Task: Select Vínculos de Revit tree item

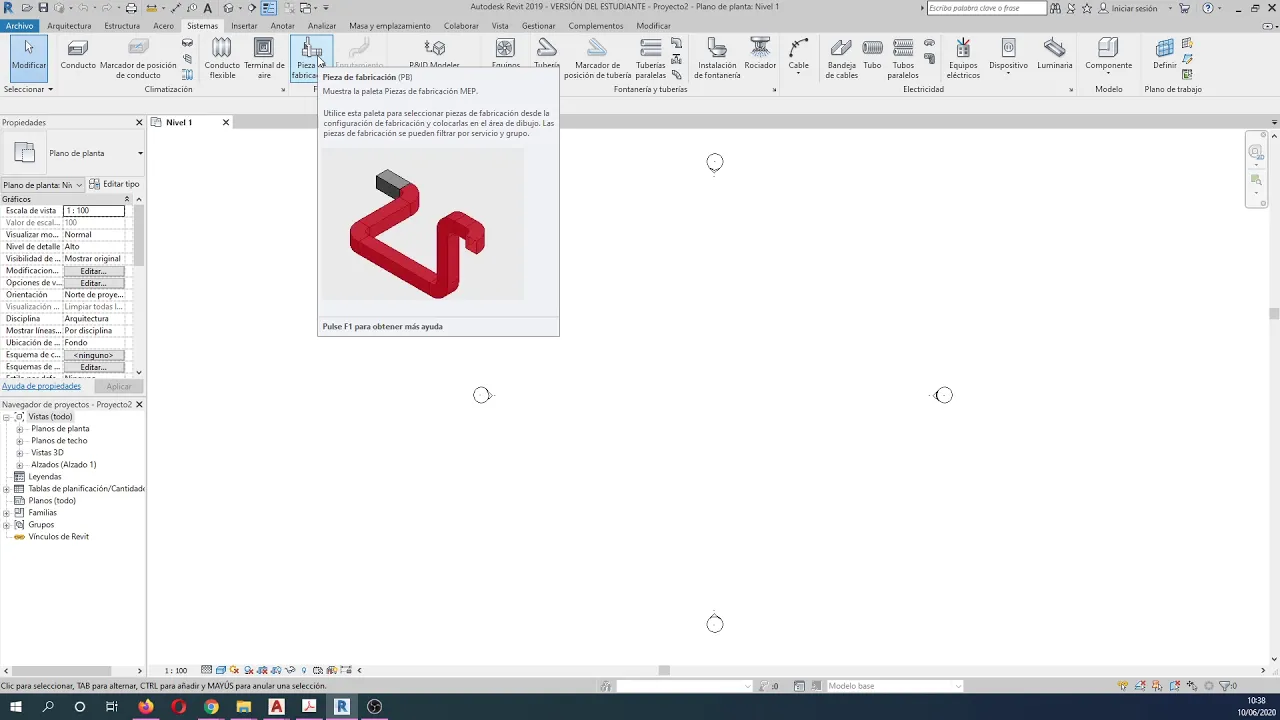Action: point(58,537)
